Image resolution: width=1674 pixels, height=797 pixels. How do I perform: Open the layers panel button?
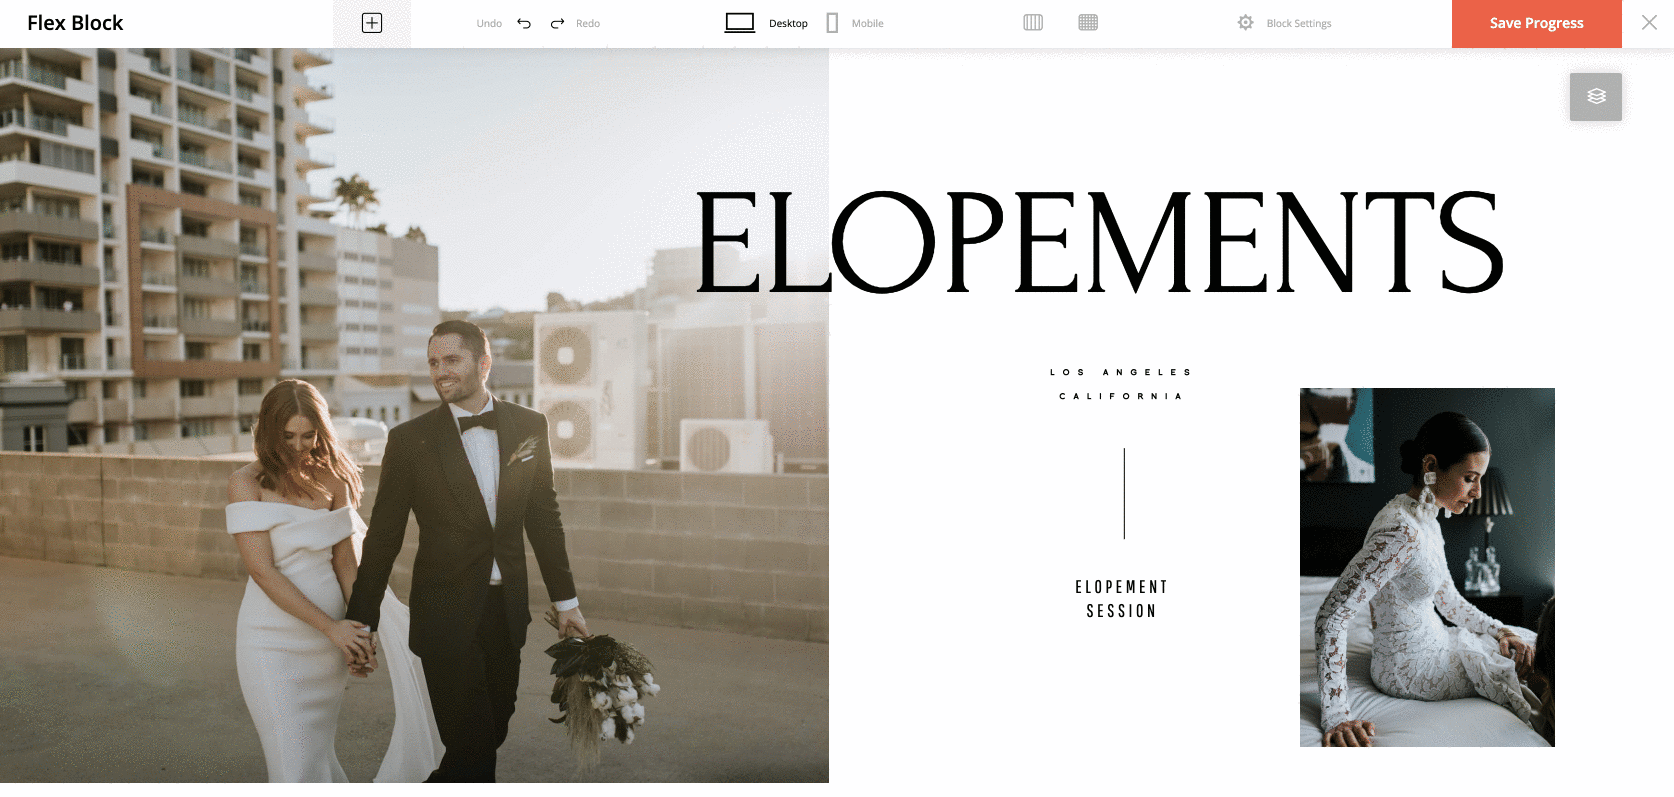click(1596, 97)
